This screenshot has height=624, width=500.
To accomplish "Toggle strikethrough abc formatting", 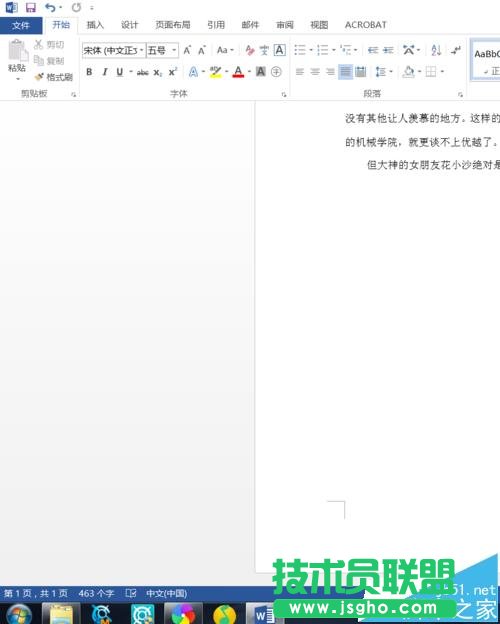I will 143,72.
